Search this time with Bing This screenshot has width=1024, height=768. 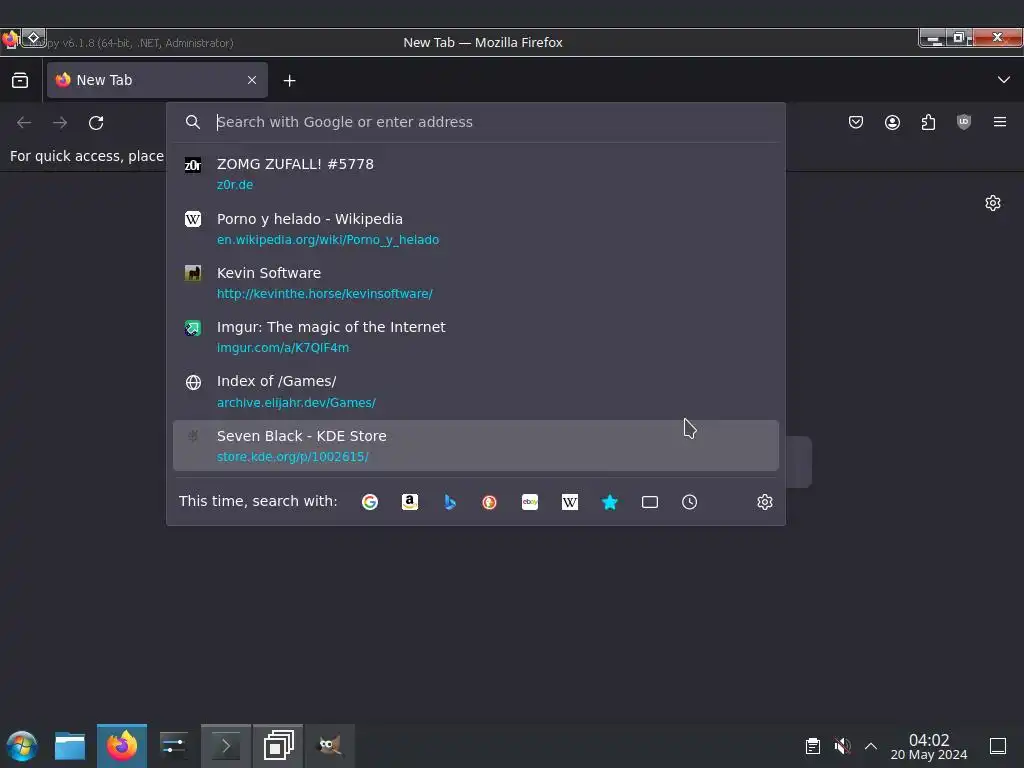tap(449, 502)
